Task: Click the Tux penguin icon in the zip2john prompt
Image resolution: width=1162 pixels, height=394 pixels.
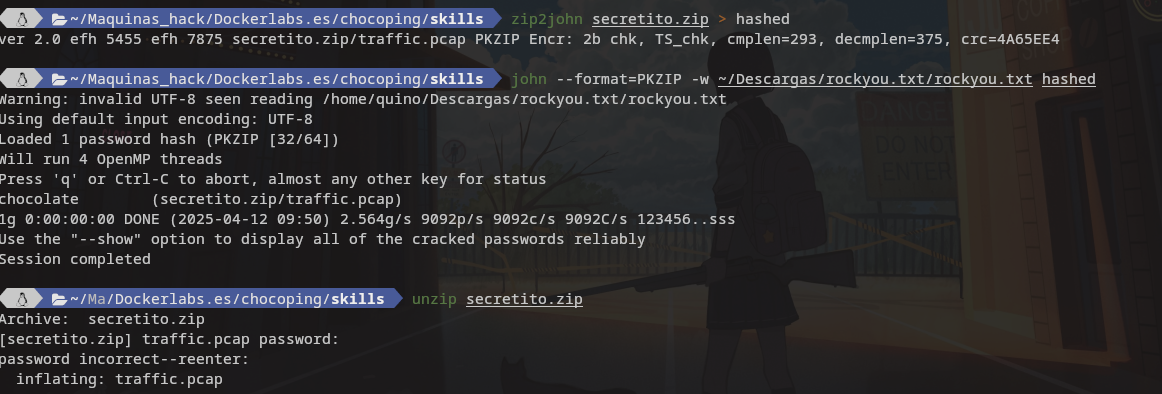Action: [x=22, y=19]
